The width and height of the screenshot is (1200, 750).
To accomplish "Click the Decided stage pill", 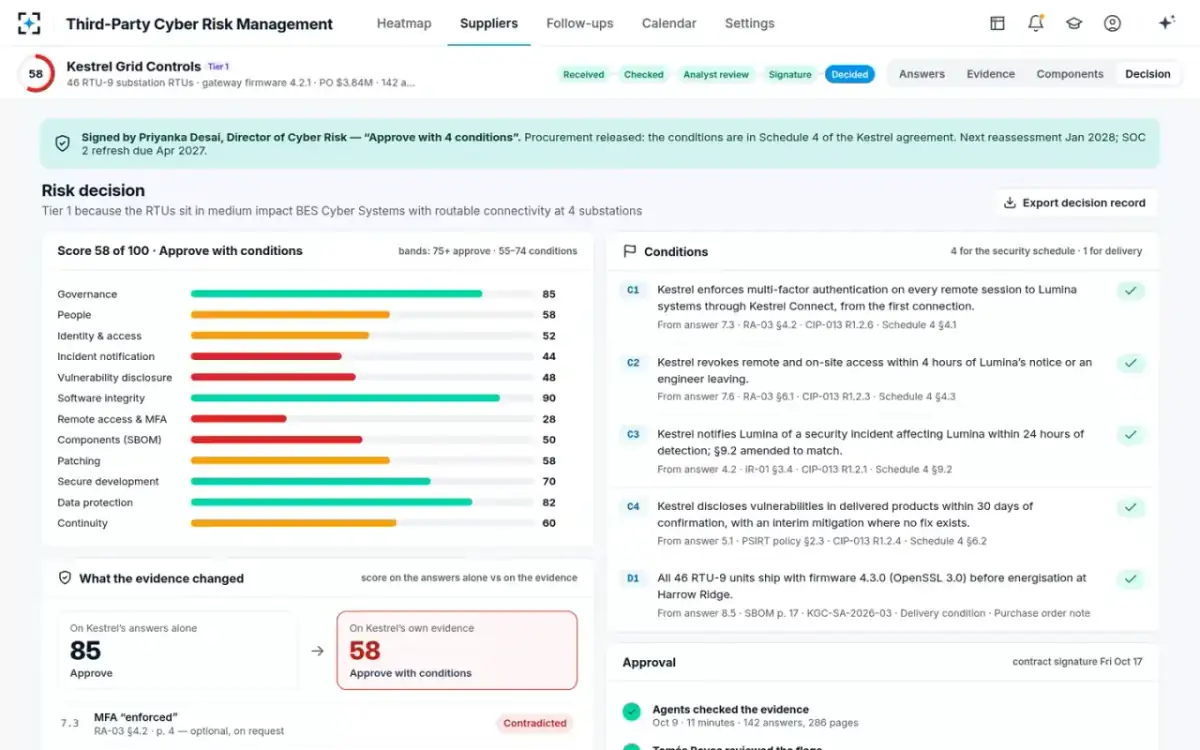I will click(850, 75).
